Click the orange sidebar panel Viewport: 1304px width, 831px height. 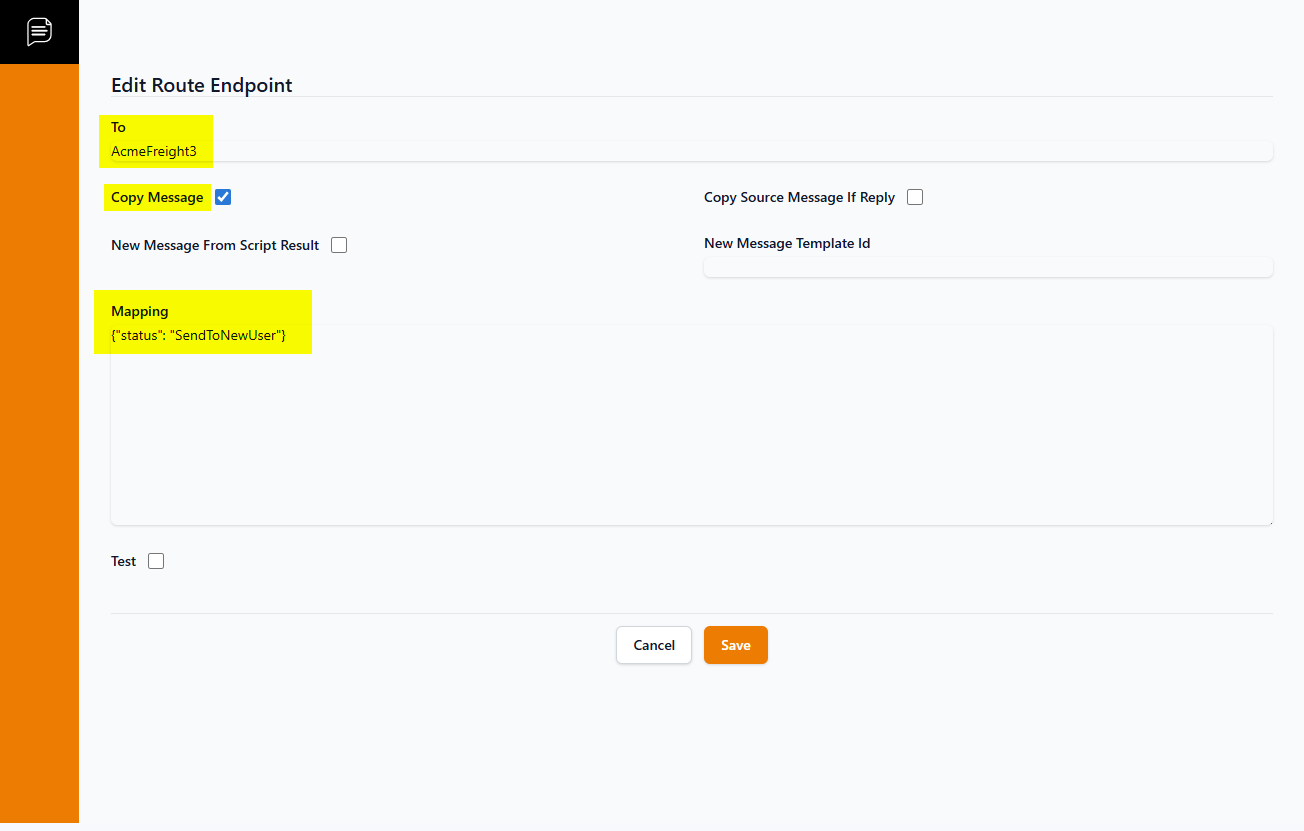(x=39, y=440)
